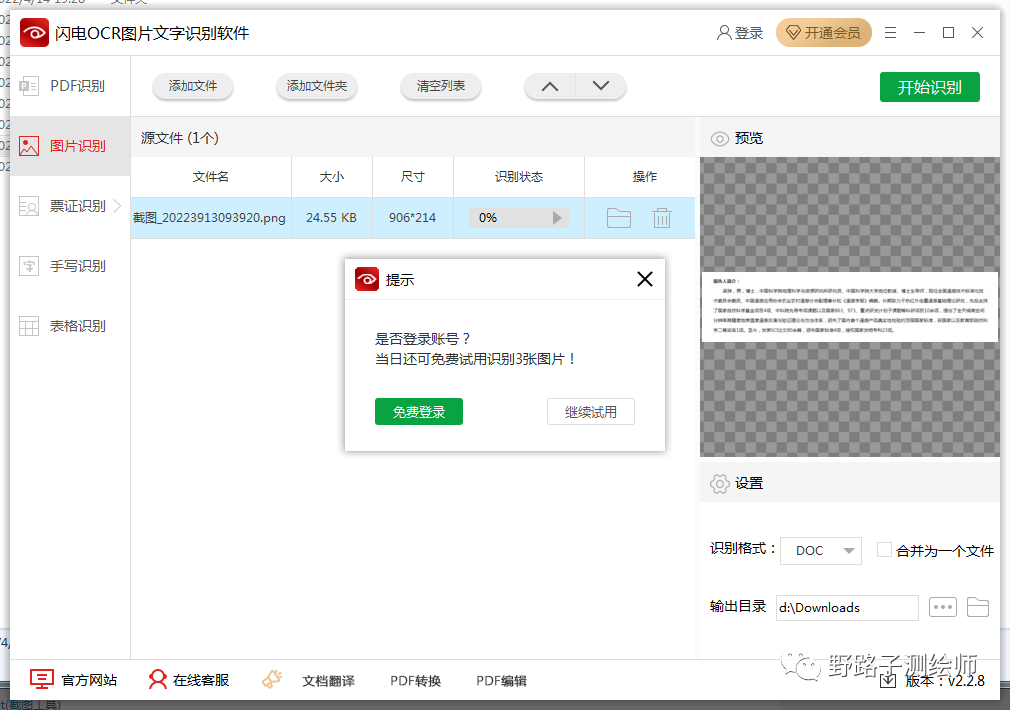Click the settings gear icon
This screenshot has height=710, width=1010.
pos(719,483)
